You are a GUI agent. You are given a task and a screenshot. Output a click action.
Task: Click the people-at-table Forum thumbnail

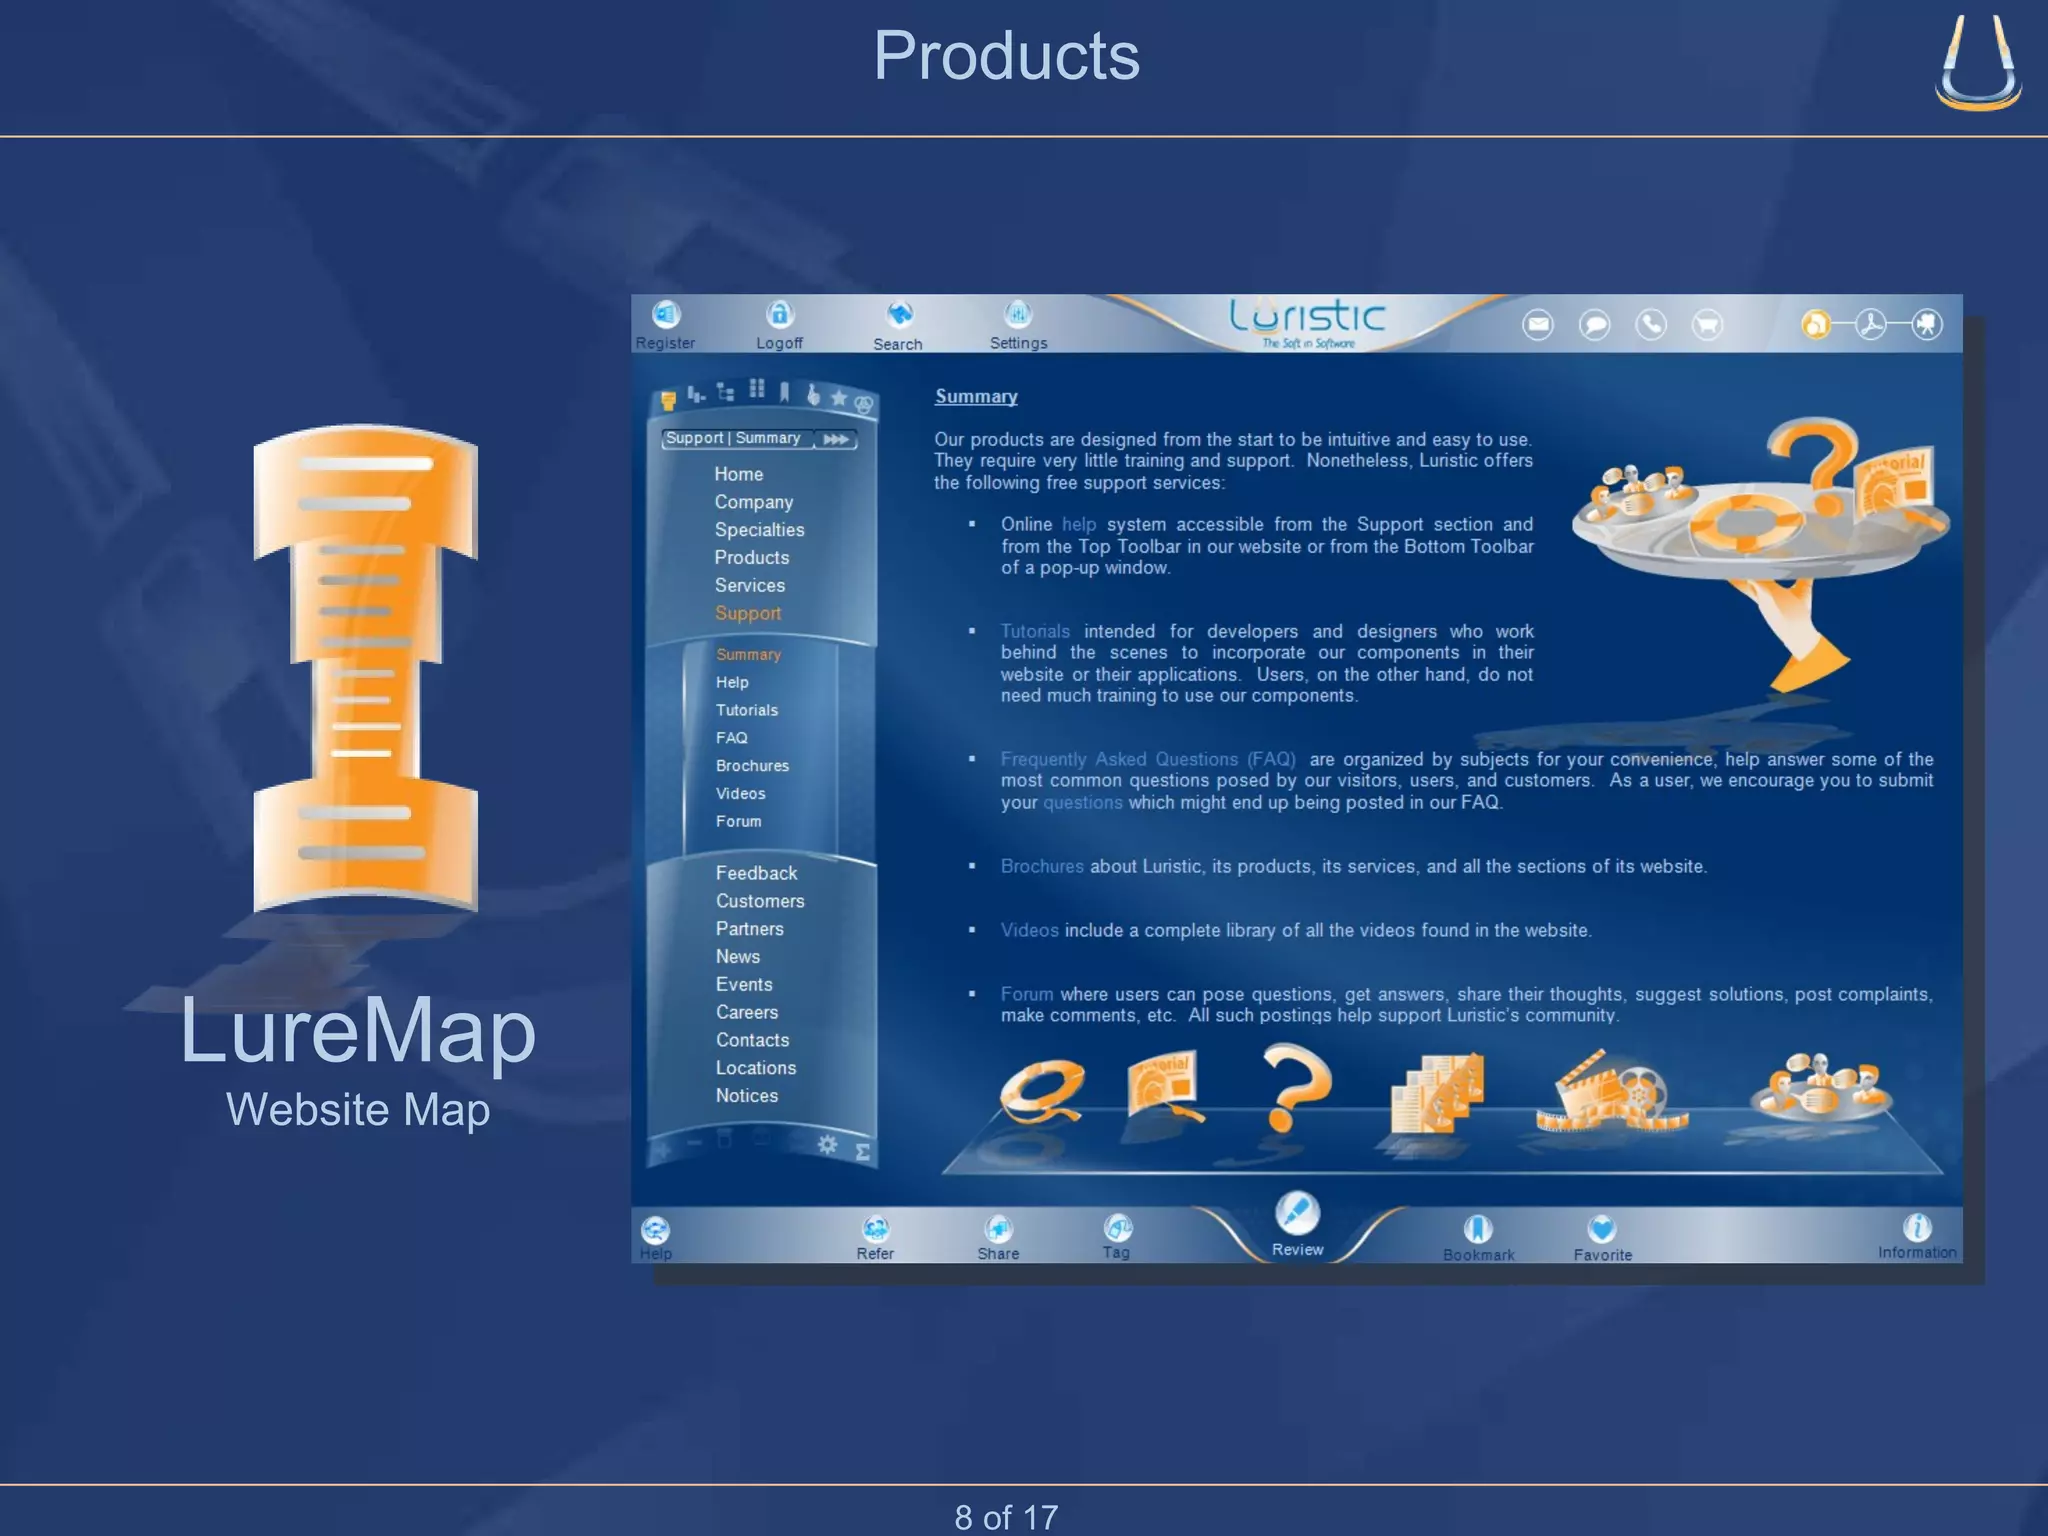pyautogui.click(x=1821, y=1087)
